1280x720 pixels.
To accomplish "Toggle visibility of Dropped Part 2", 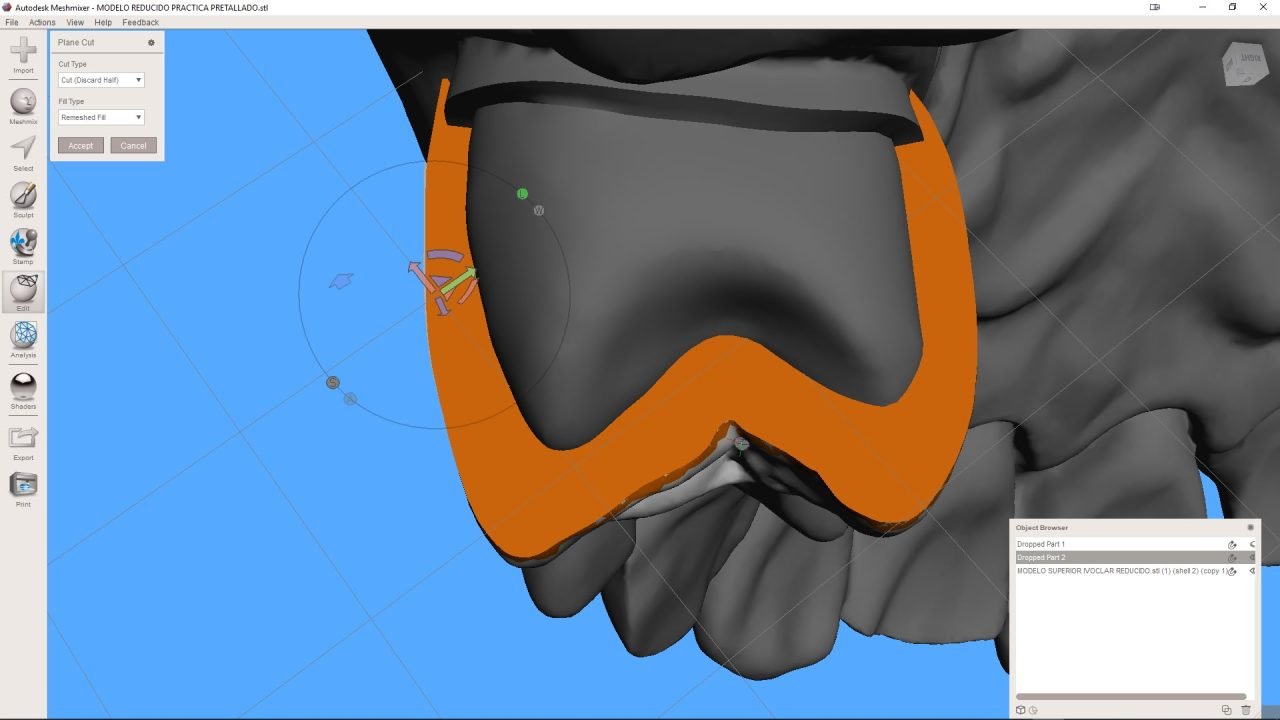I will click(1252, 557).
